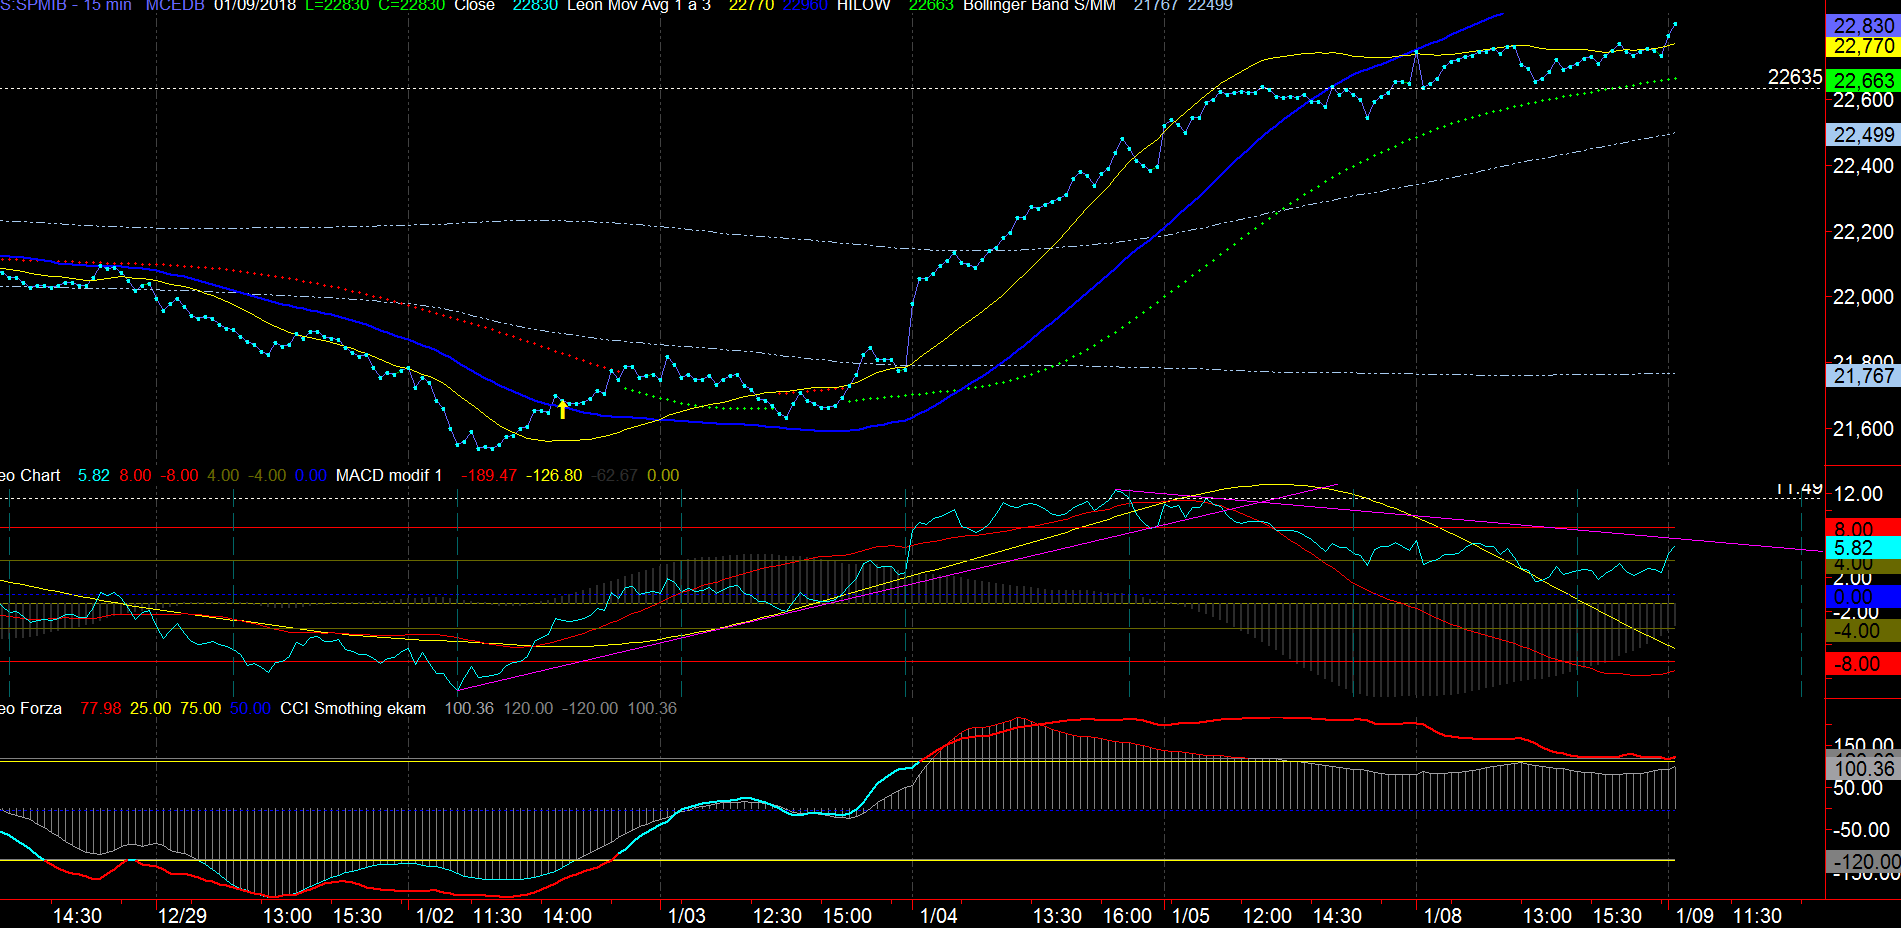Click the red -8.00 axis tag
This screenshot has width=1901, height=928.
coord(1863,664)
